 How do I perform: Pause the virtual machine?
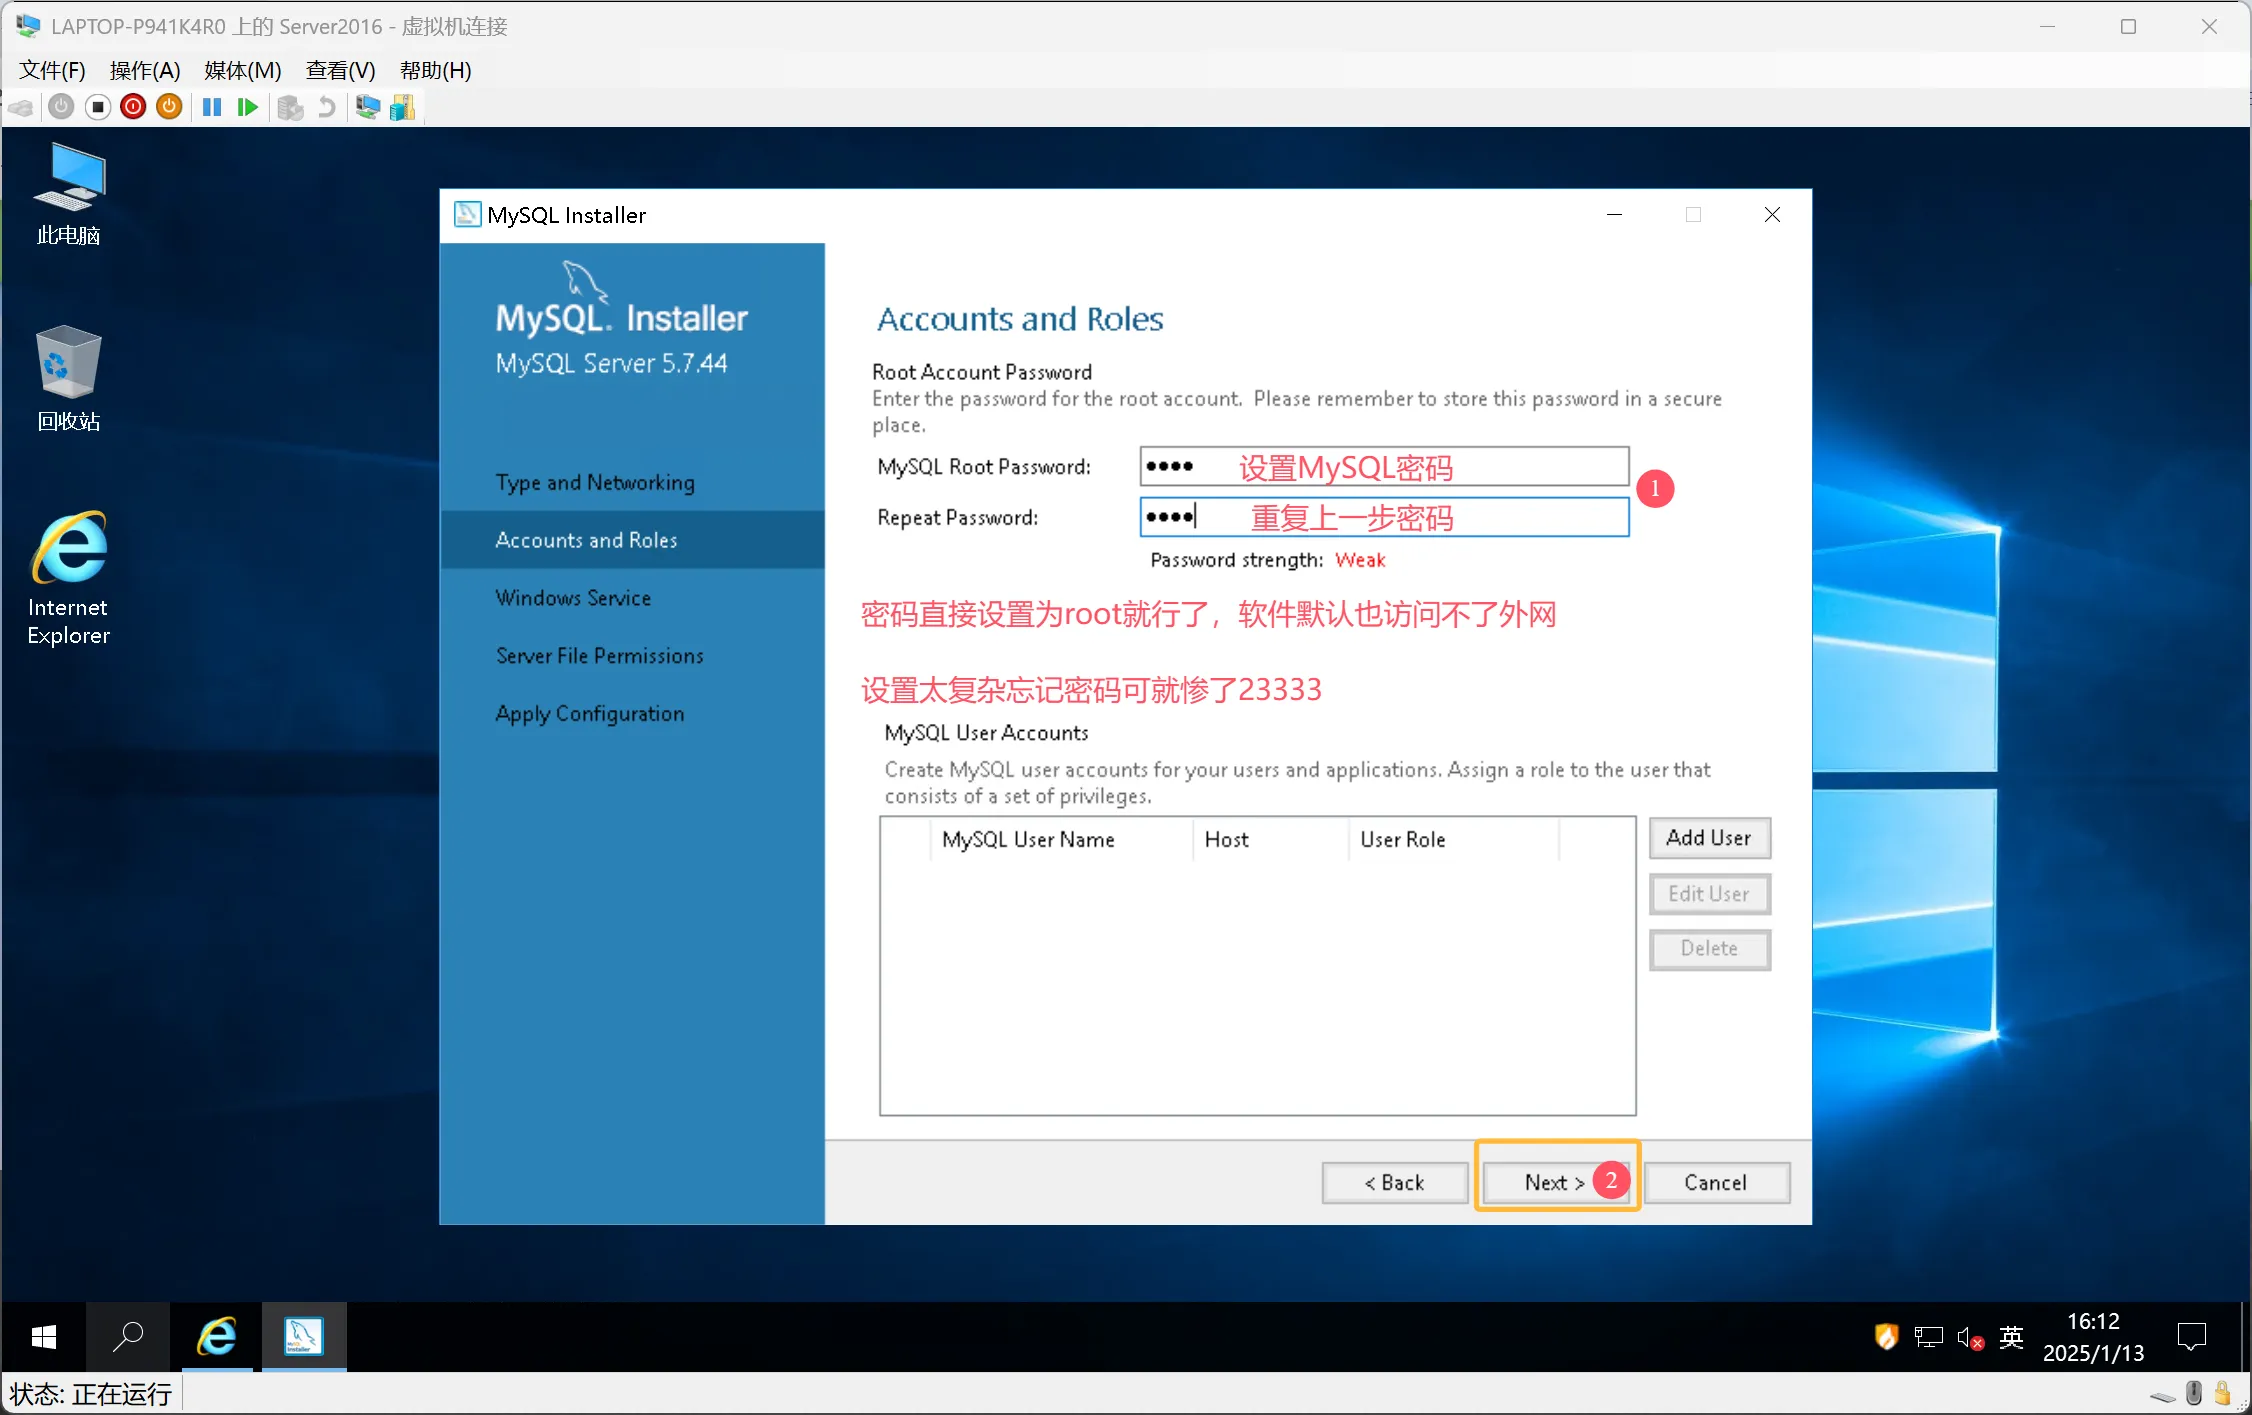[212, 107]
